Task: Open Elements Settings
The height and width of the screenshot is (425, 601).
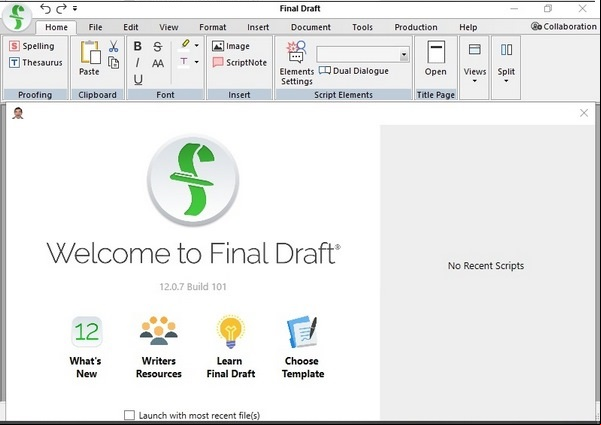Action: [297, 63]
